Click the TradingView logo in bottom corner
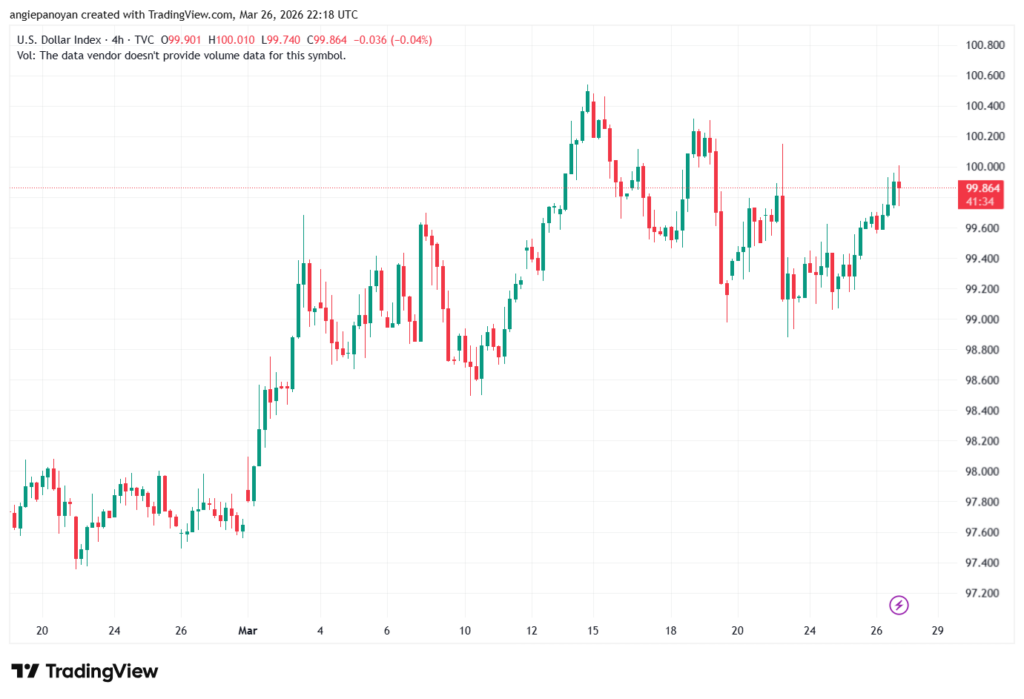The height and width of the screenshot is (699, 1024). (x=83, y=671)
